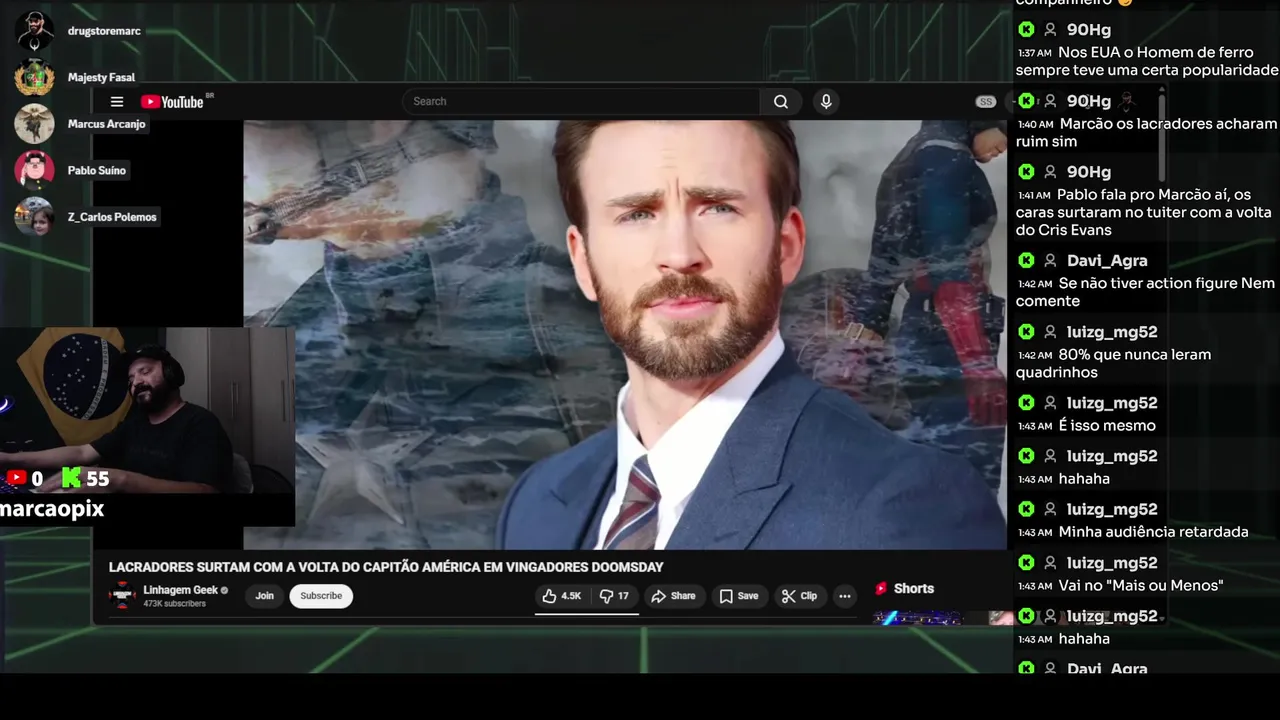Click user icon on 90Hg's 1:41 AM message

pos(1050,171)
